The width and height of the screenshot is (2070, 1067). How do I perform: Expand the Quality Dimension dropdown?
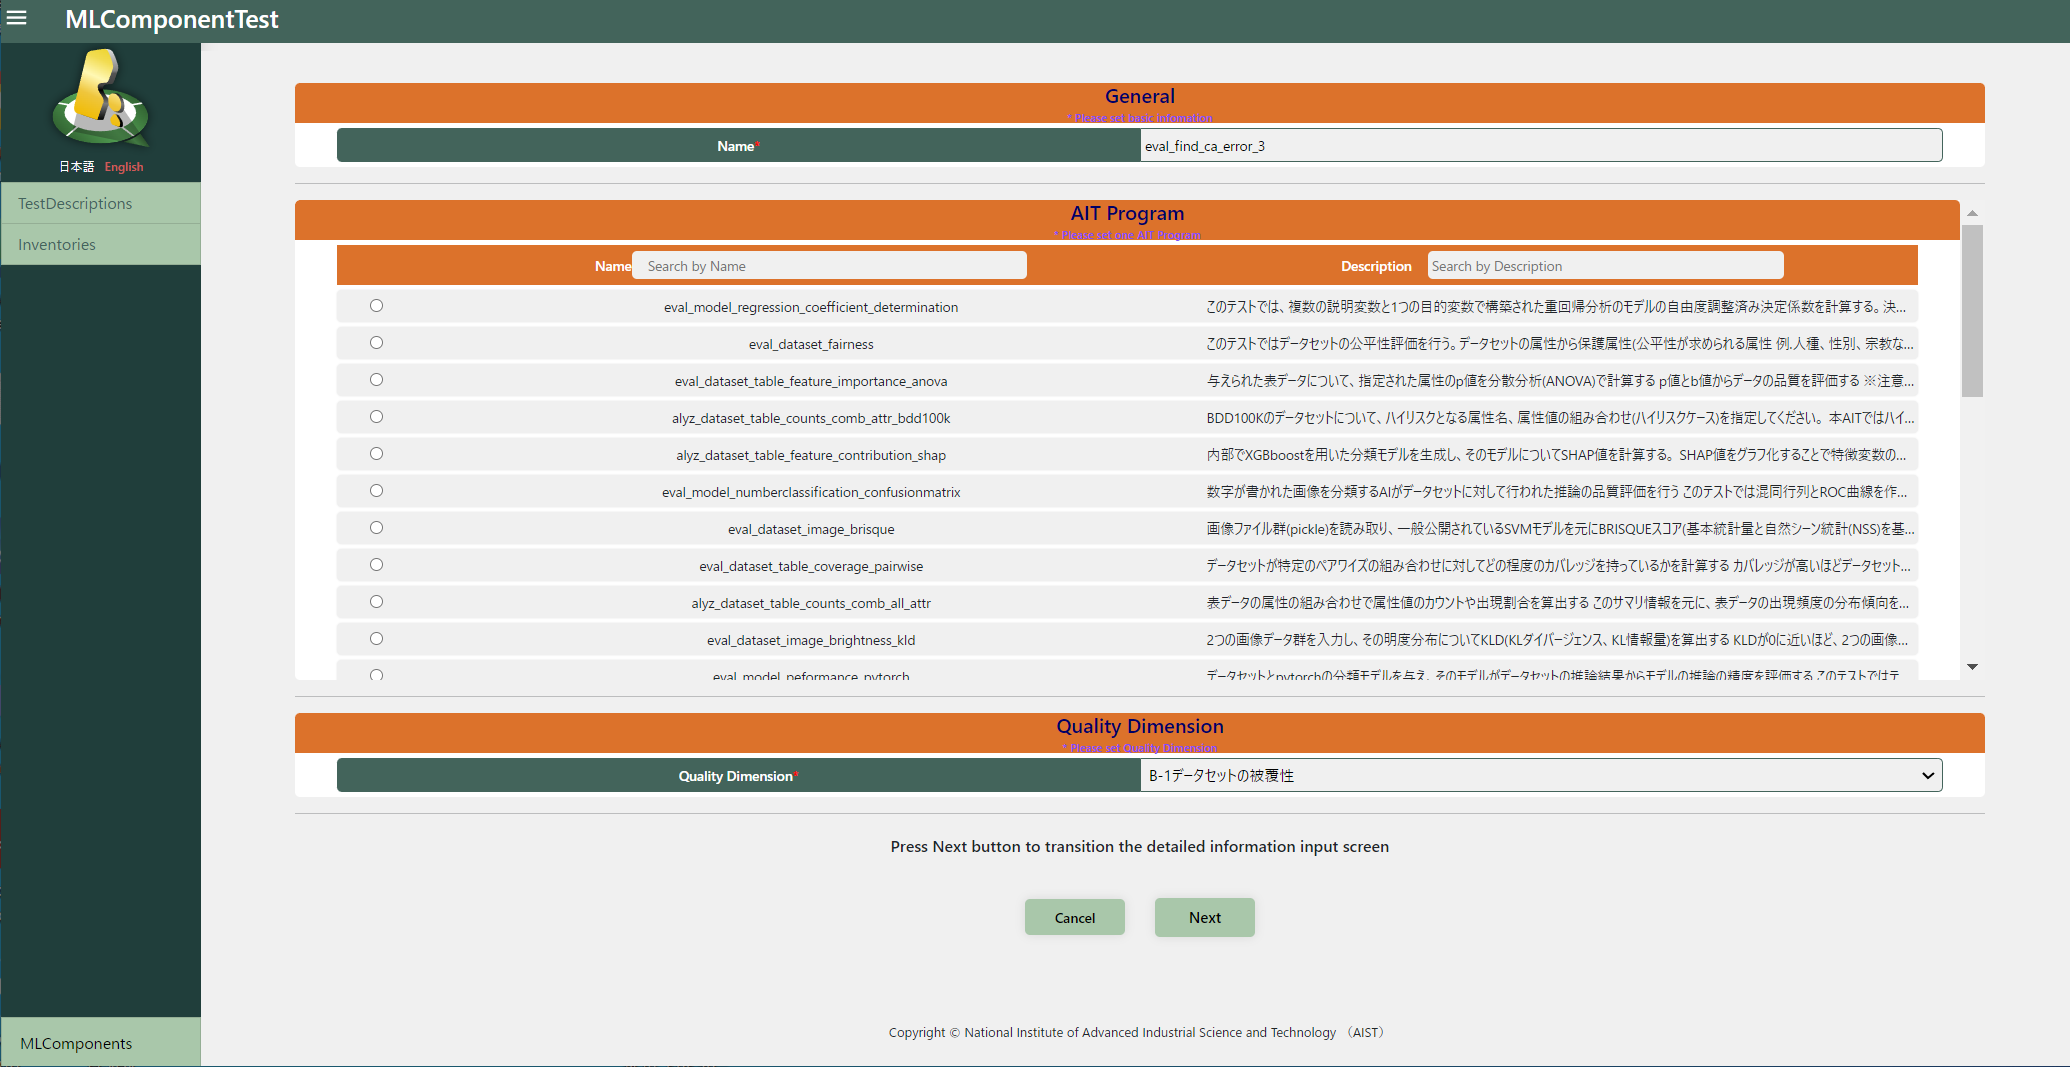click(1540, 775)
